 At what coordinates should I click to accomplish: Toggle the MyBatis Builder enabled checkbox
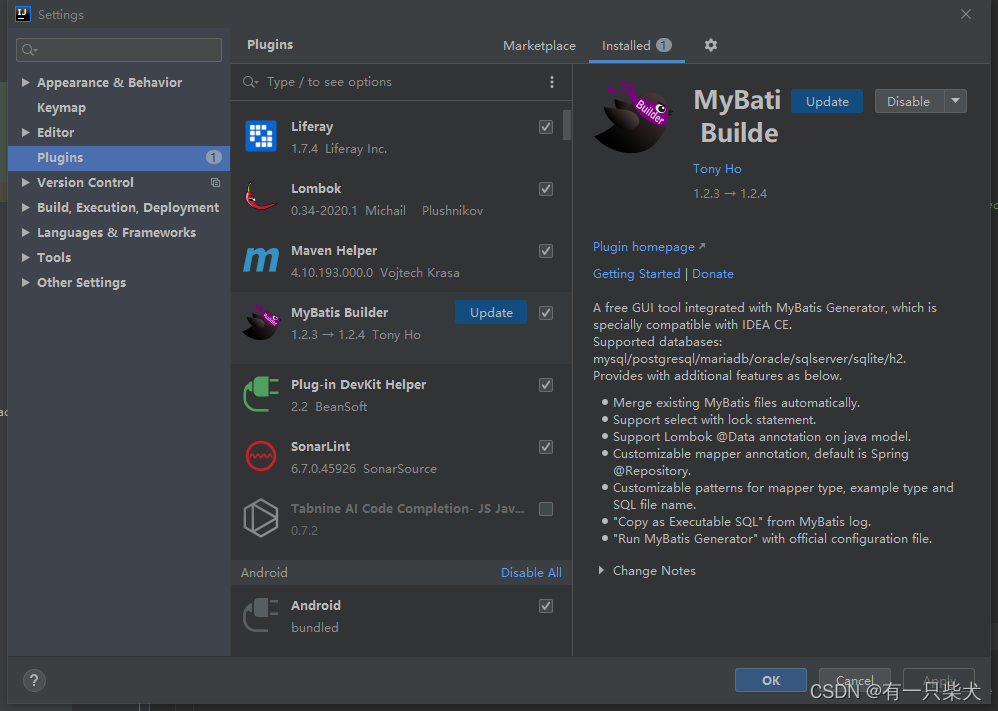click(545, 313)
